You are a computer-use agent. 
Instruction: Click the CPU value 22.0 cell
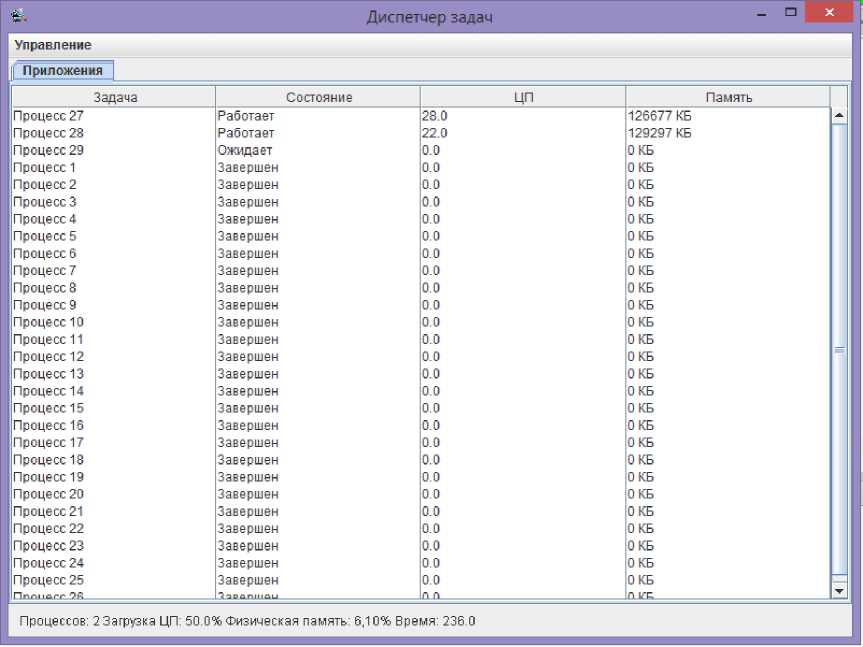pos(435,133)
